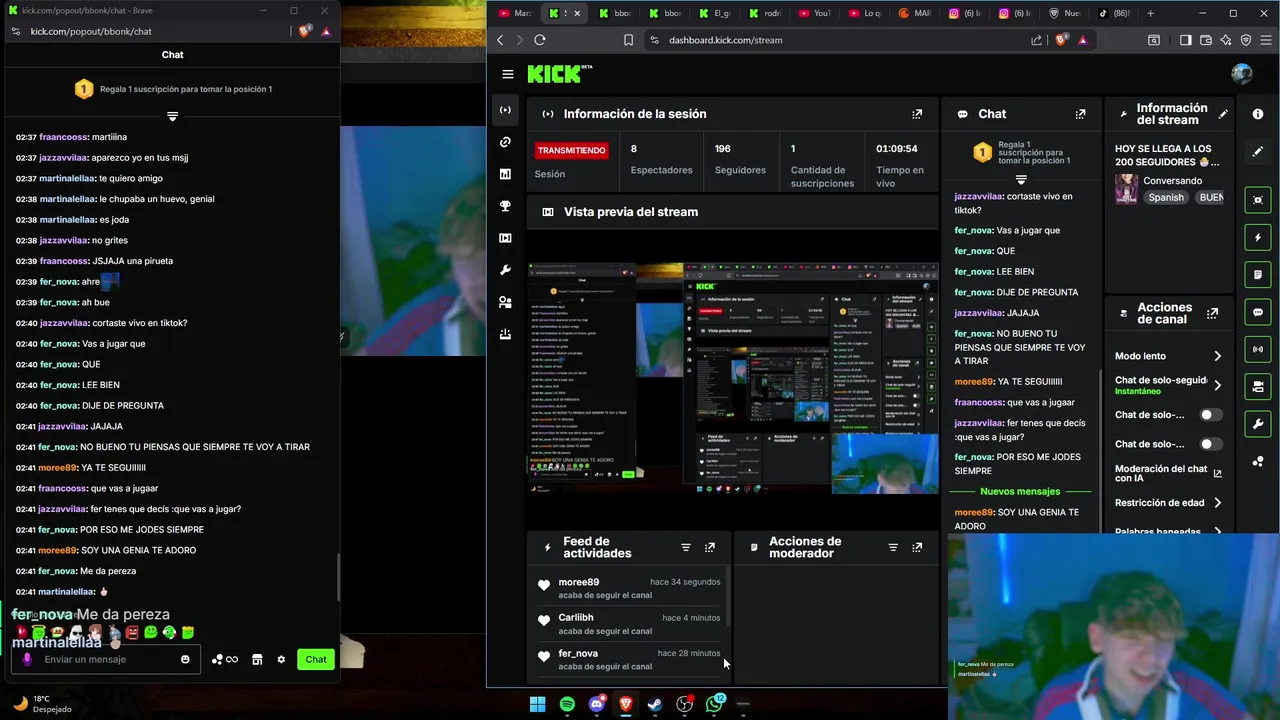Click the info icon in the right sidebar

point(1258,114)
